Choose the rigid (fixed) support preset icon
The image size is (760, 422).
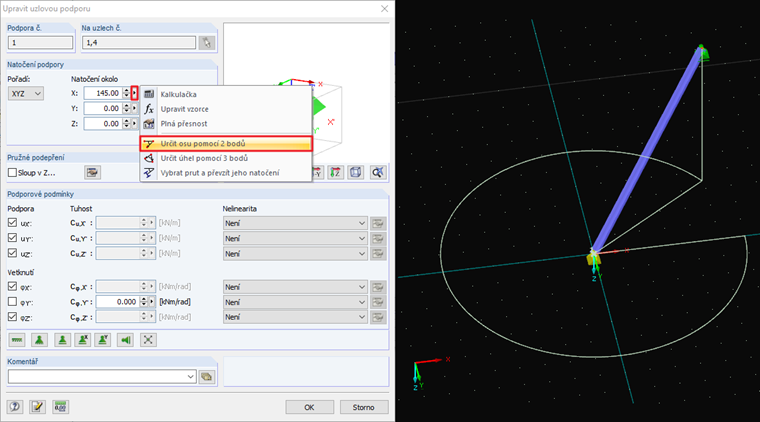(x=39, y=340)
